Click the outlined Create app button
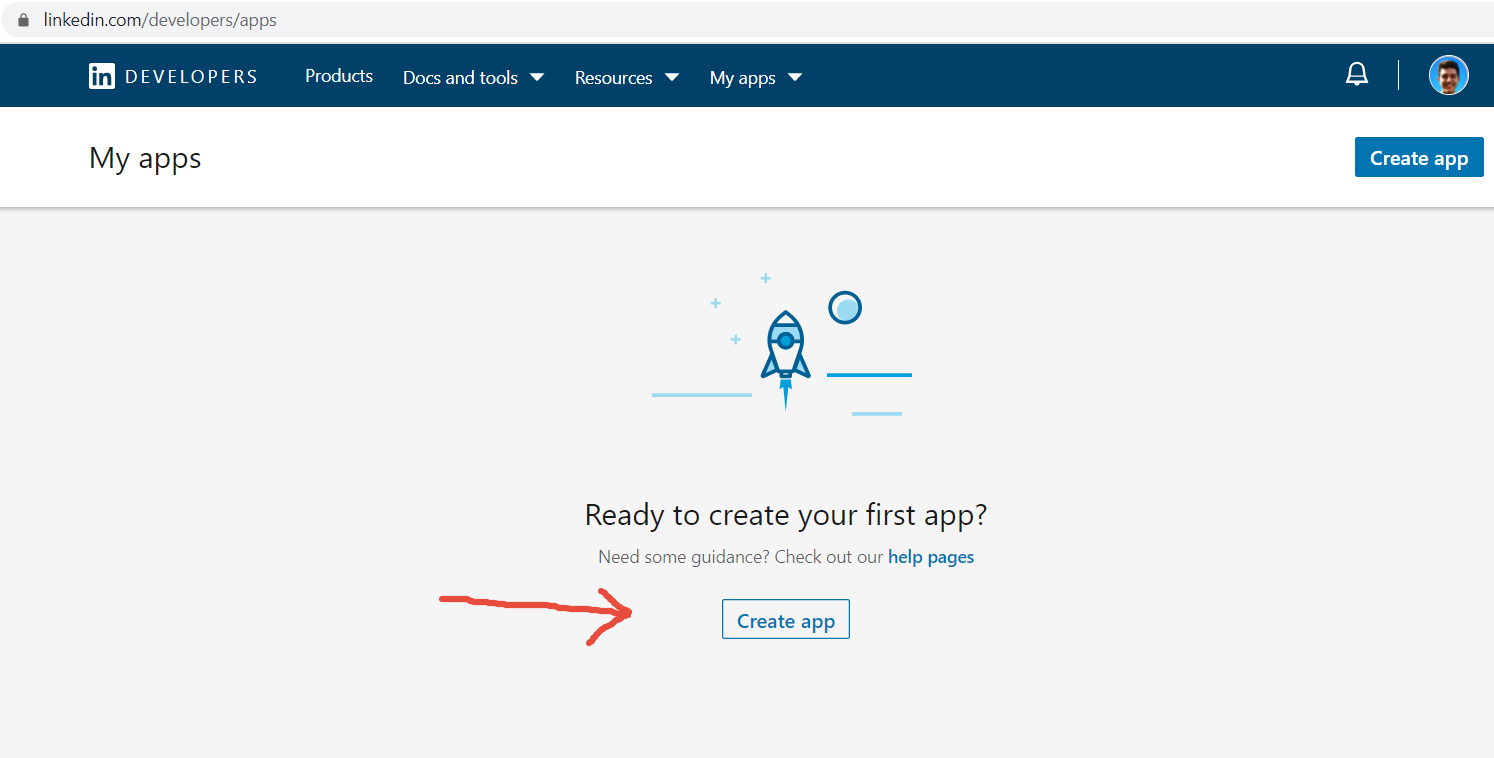 tap(786, 620)
